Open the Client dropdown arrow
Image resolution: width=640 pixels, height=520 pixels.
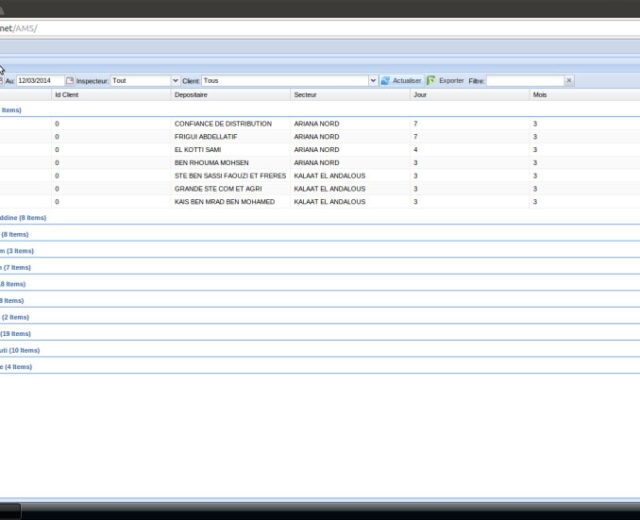(373, 81)
